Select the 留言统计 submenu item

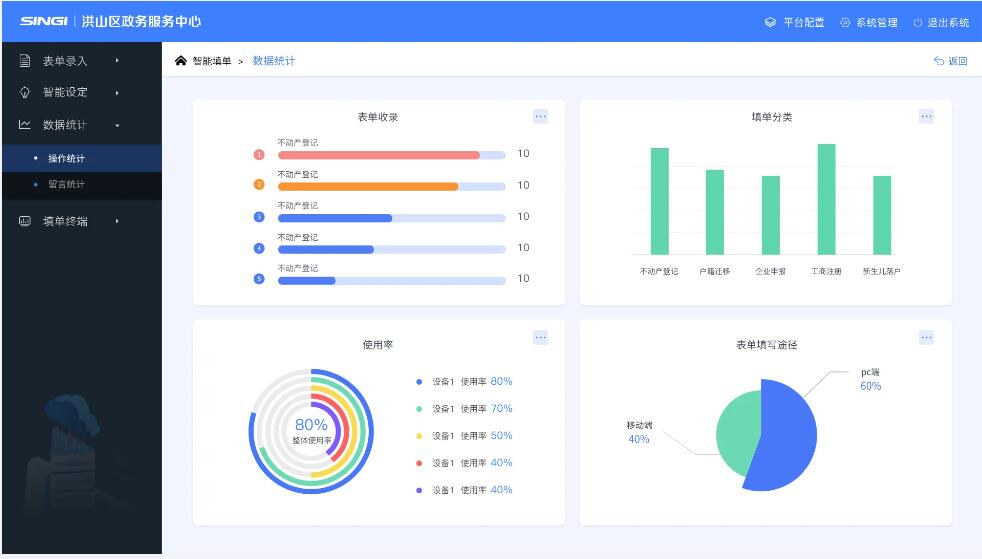(x=81, y=185)
